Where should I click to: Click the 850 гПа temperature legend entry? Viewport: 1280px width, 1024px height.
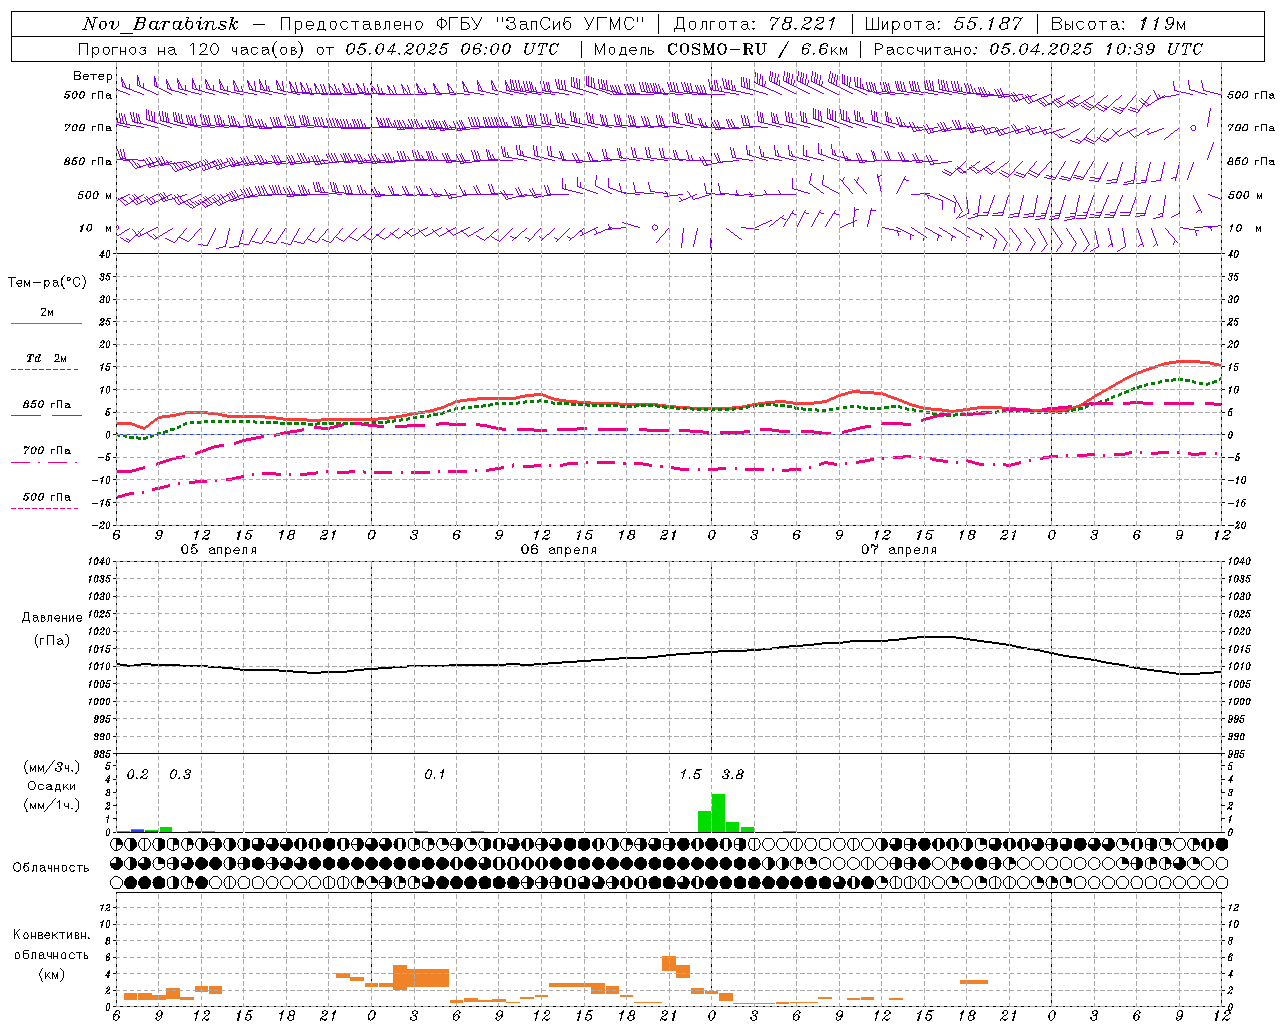coord(47,405)
